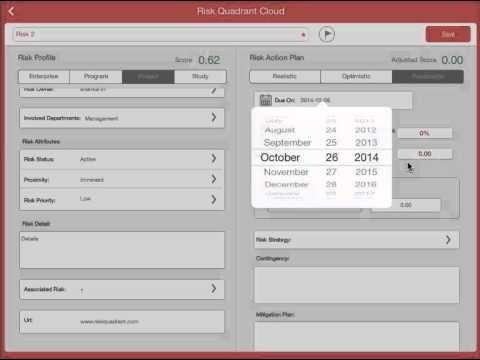Image resolution: width=480 pixels, height=360 pixels.
Task: Choose the Pessimistic action plan tab
Action: coord(428,76)
